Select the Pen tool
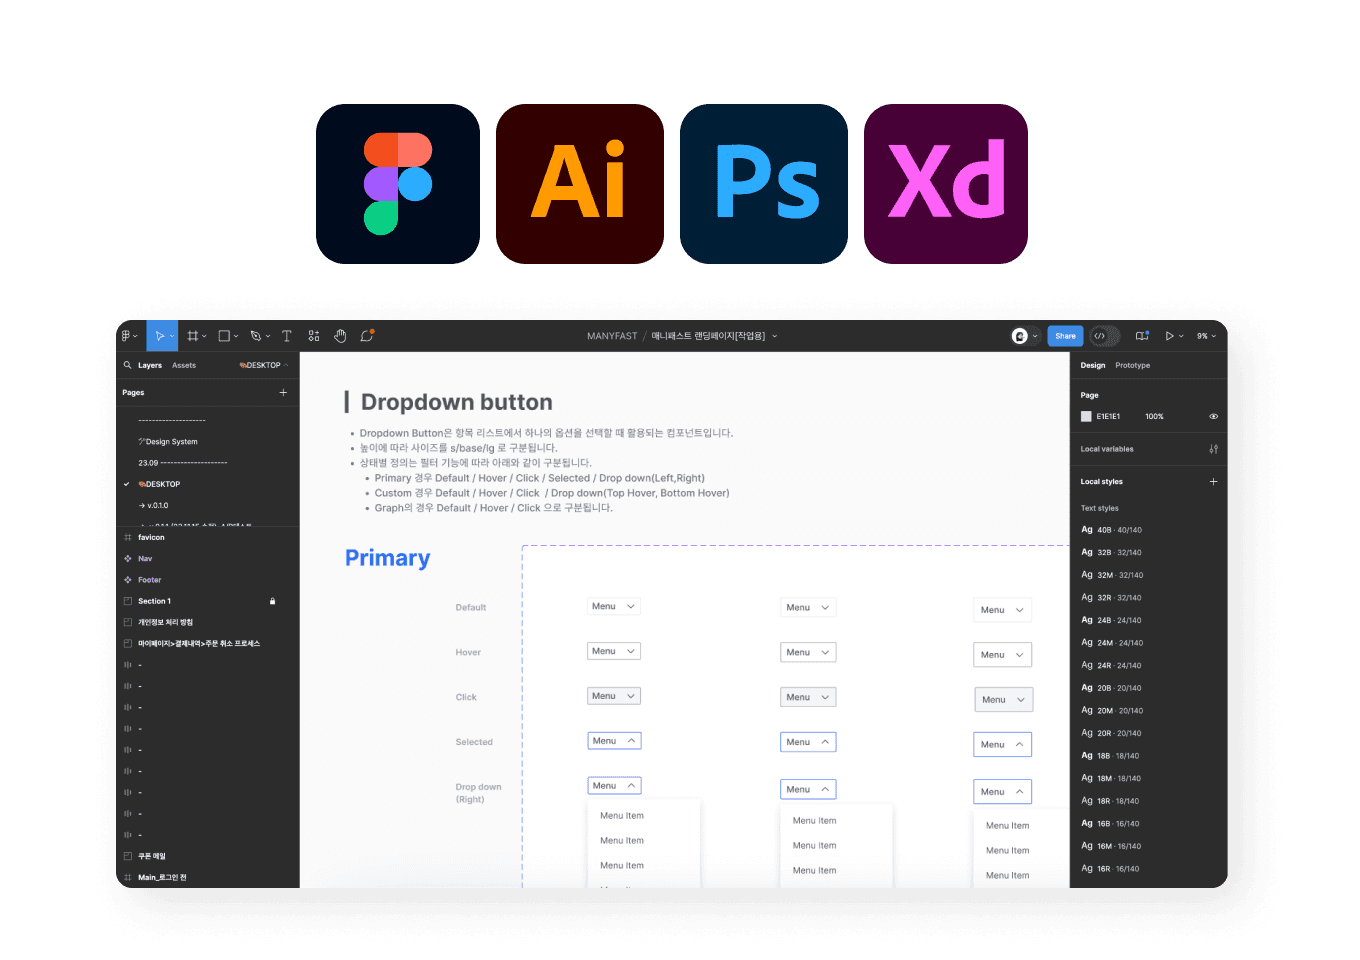1360x960 pixels. (256, 336)
